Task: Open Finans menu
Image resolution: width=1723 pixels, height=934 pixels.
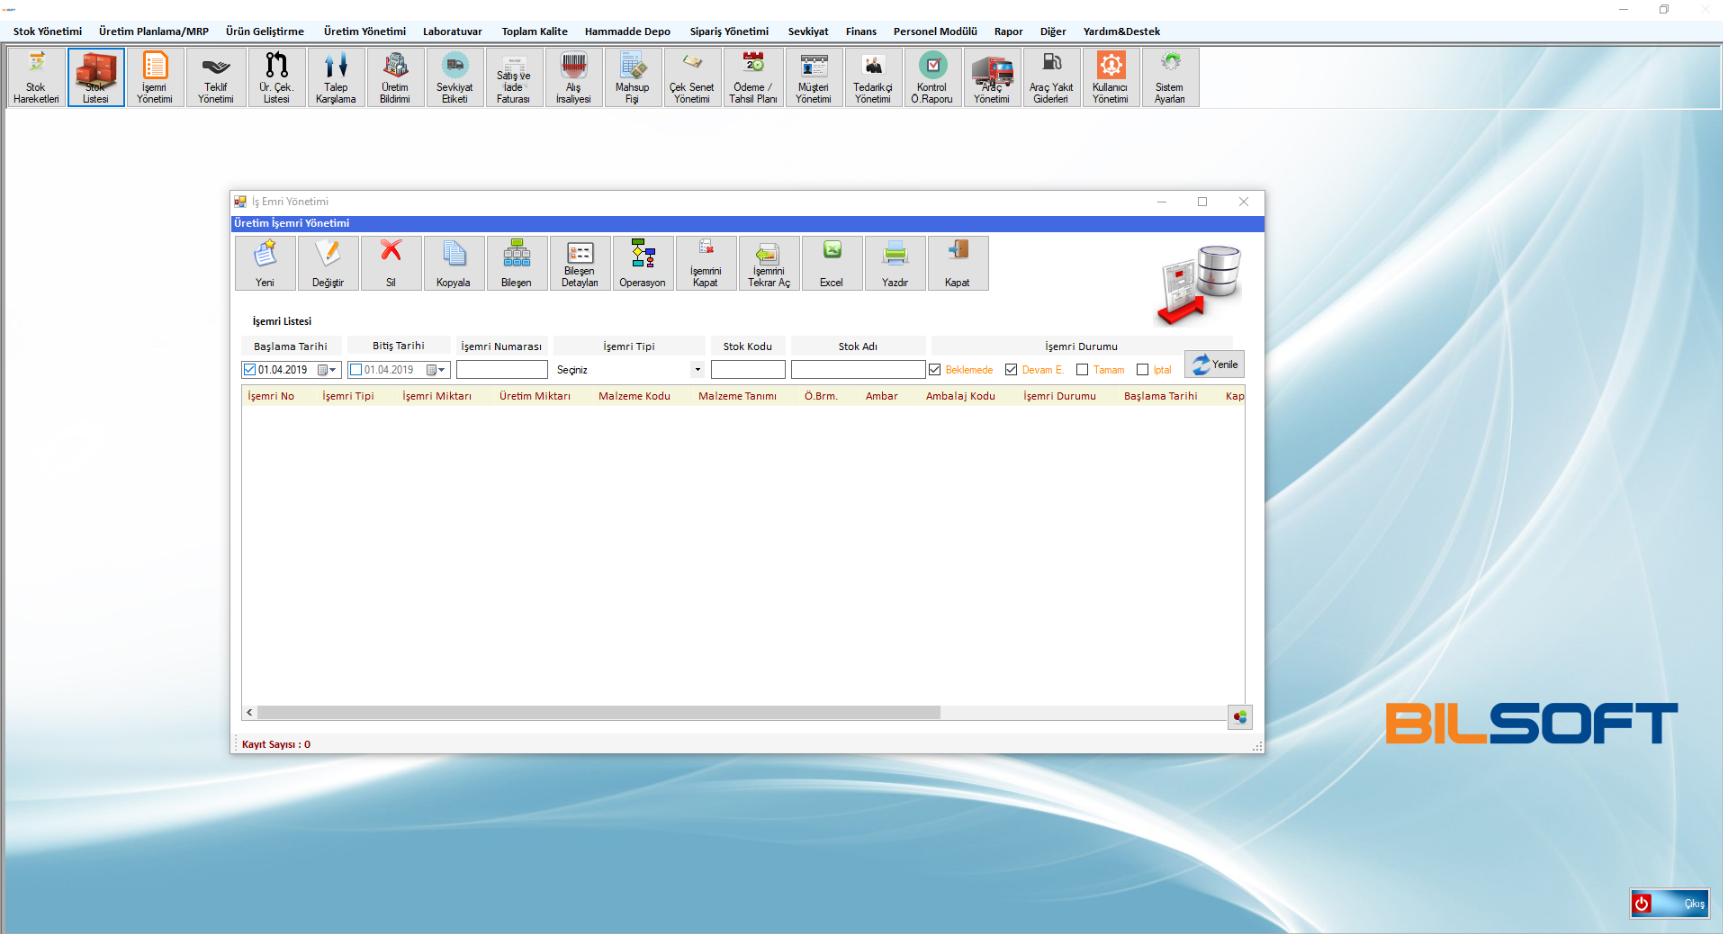Action: point(861,31)
